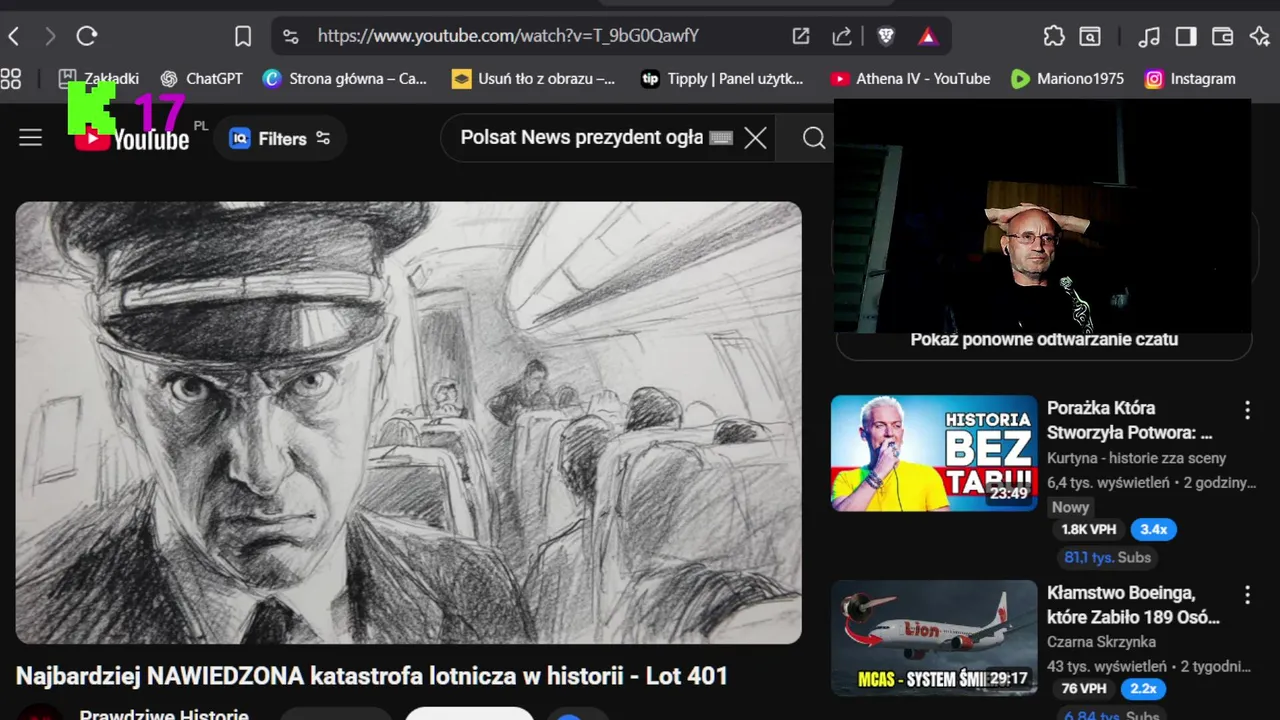Open page in app icon in address bar

coord(801,37)
